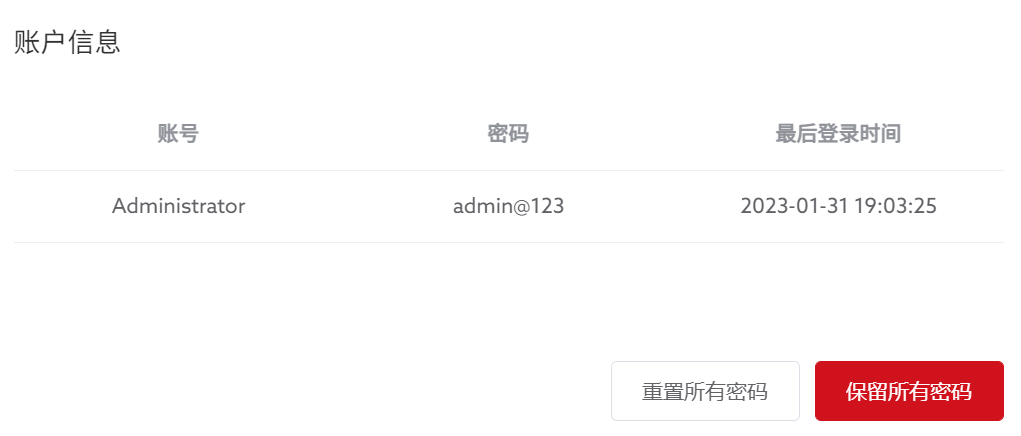This screenshot has height=436, width=1021.
Task: Select the account name under 账号
Action: pyautogui.click(x=178, y=206)
